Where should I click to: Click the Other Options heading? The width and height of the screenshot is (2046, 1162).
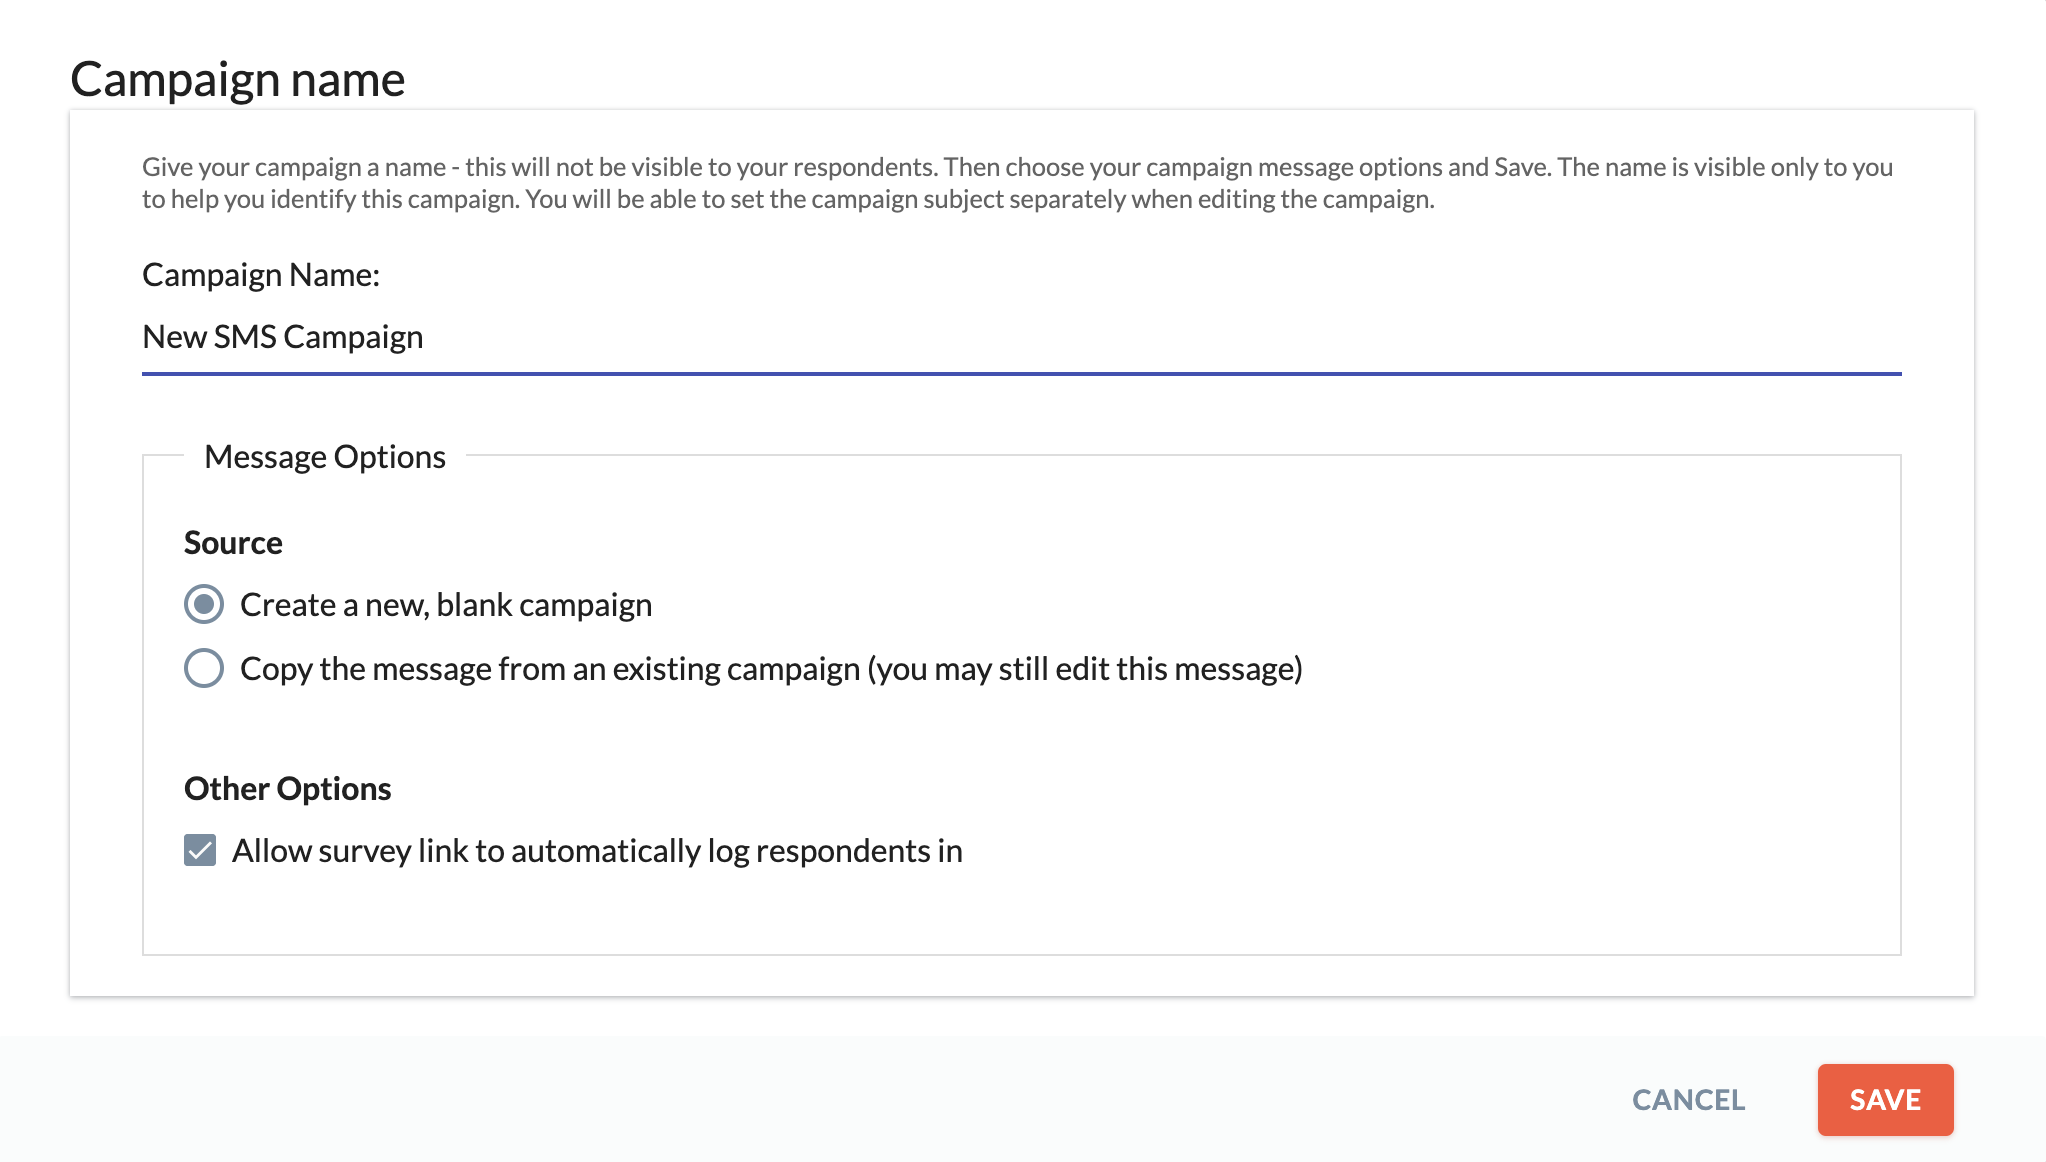287,788
